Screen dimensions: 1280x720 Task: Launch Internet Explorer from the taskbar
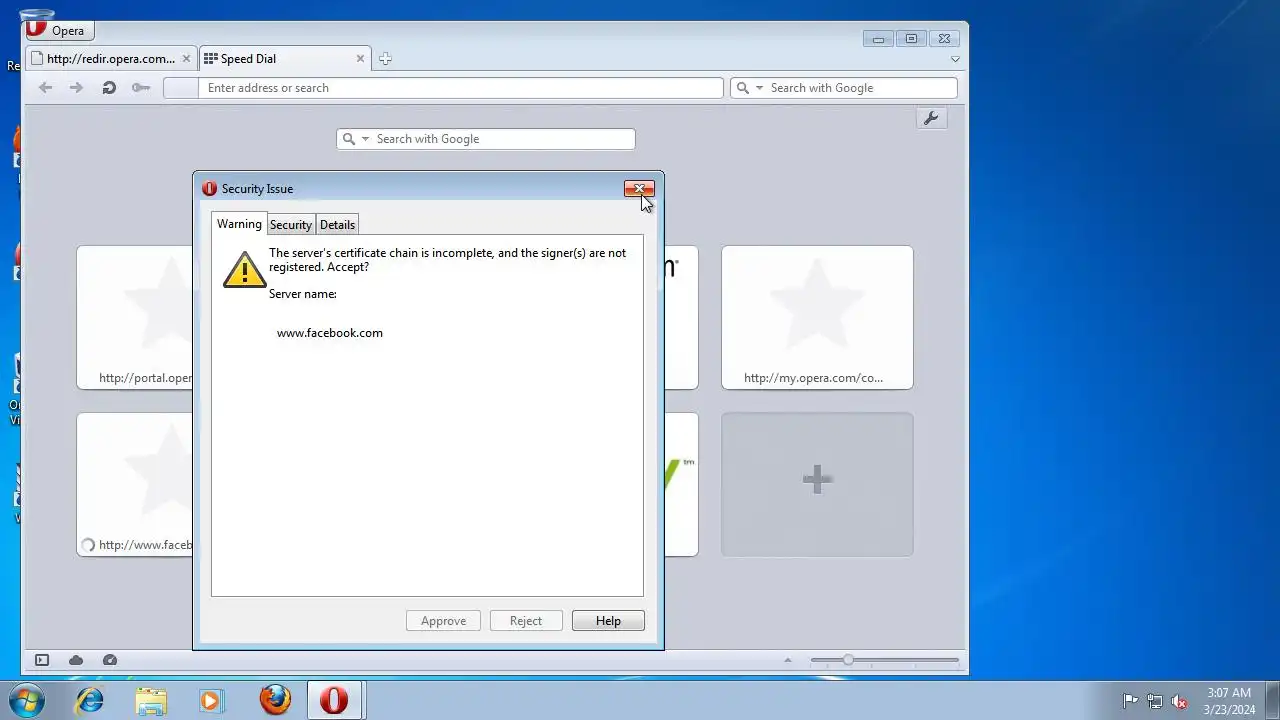90,700
